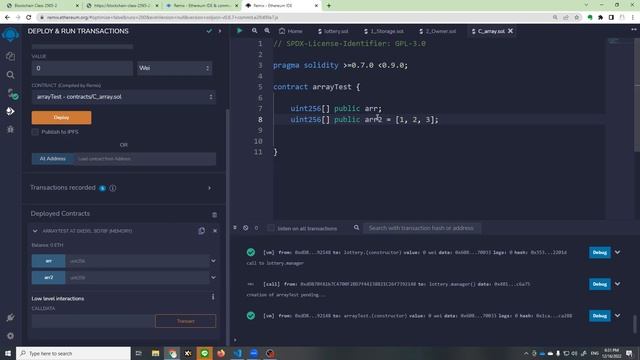This screenshot has width=640, height=360.
Task: Switch to Home editor tab
Action: (291, 31)
